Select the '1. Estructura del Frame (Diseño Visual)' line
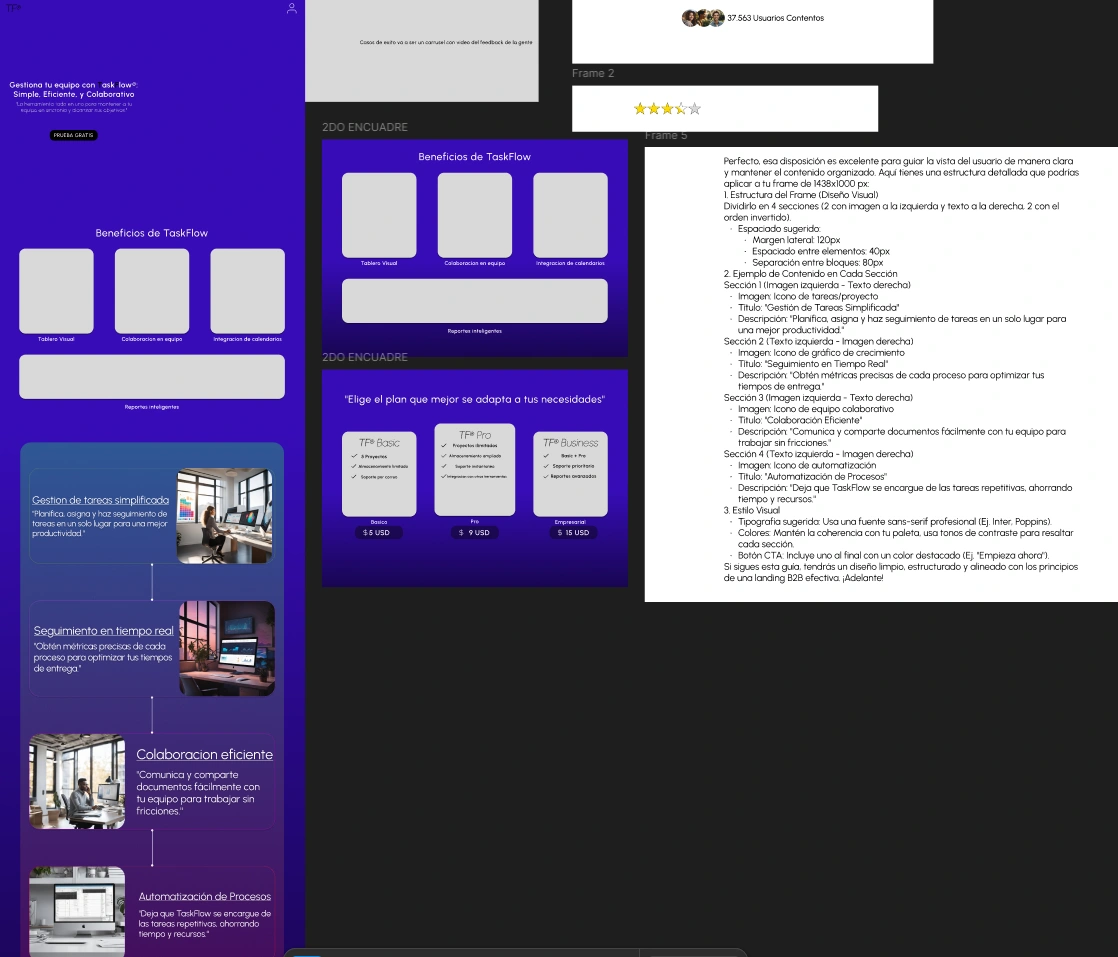 [801, 195]
